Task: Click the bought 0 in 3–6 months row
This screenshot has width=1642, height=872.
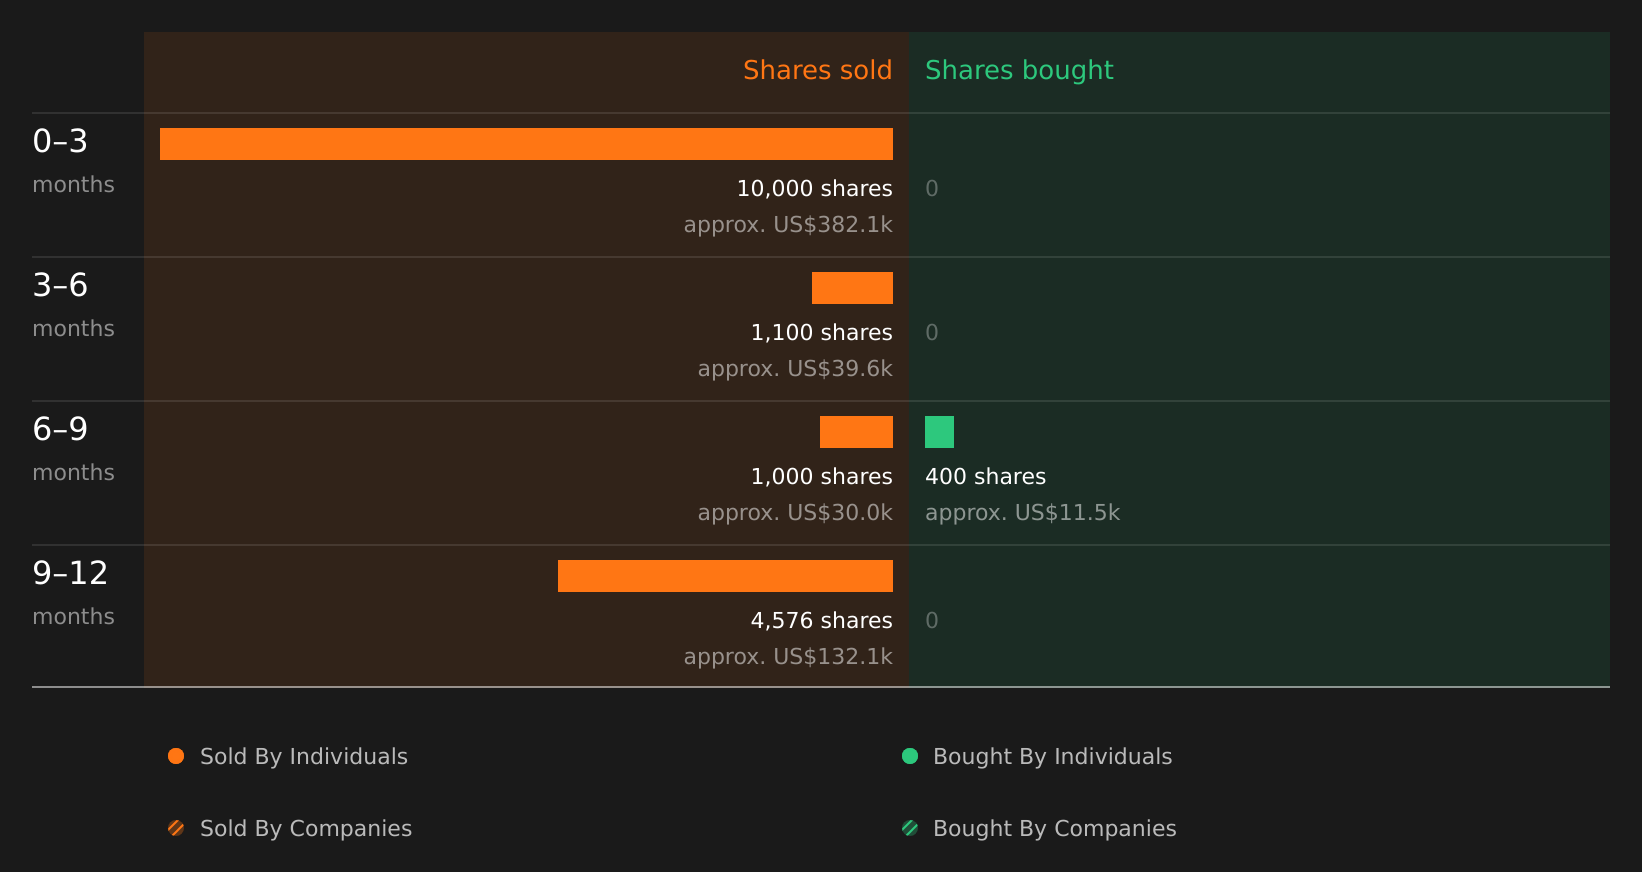Action: click(x=932, y=333)
